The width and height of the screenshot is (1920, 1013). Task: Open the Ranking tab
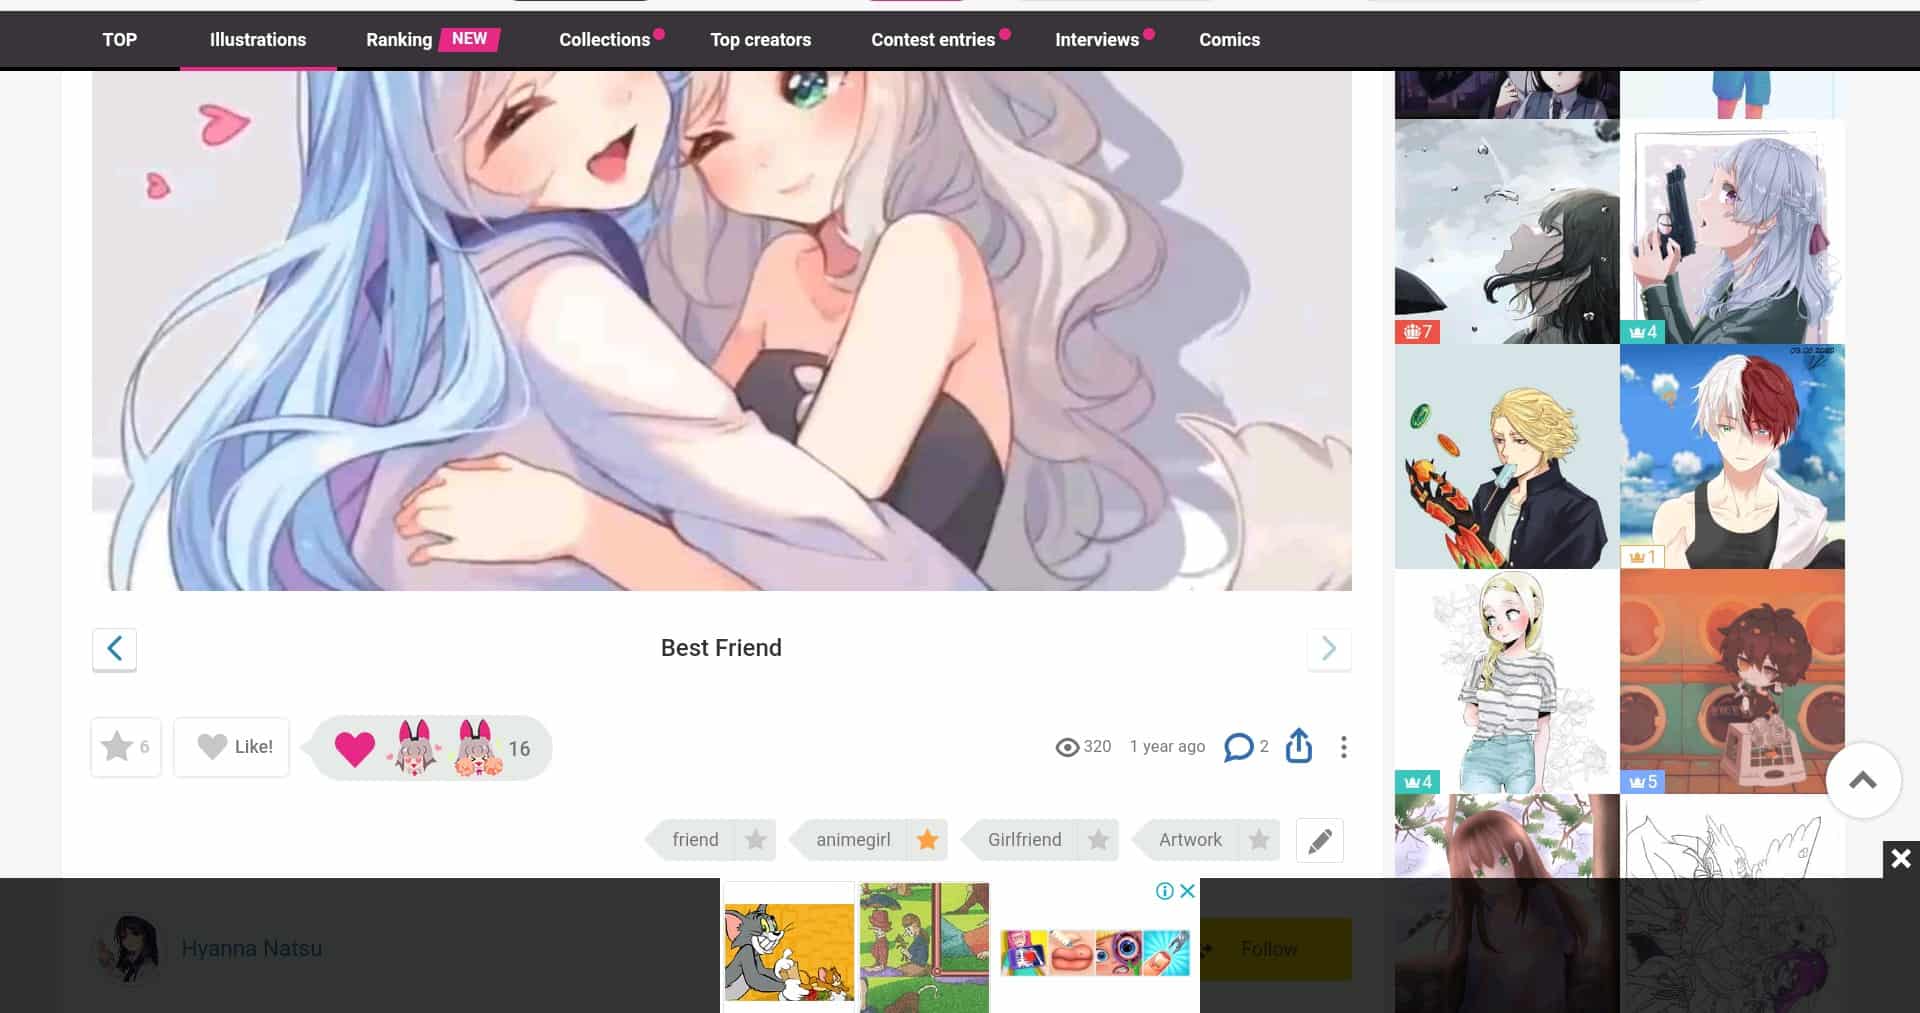point(399,40)
